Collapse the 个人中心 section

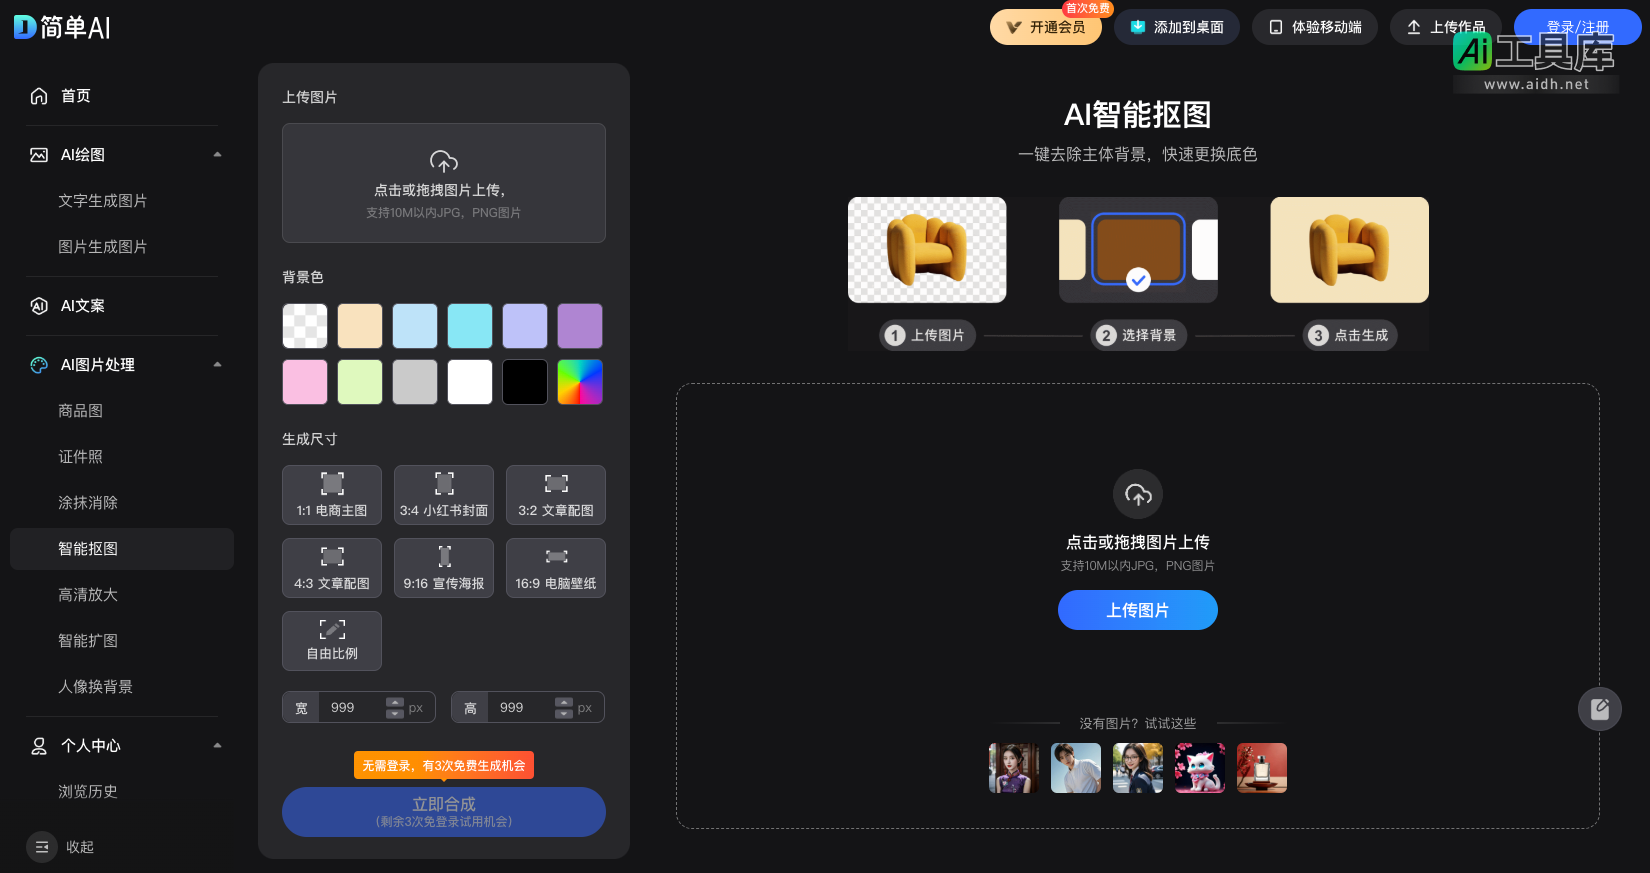(x=217, y=746)
